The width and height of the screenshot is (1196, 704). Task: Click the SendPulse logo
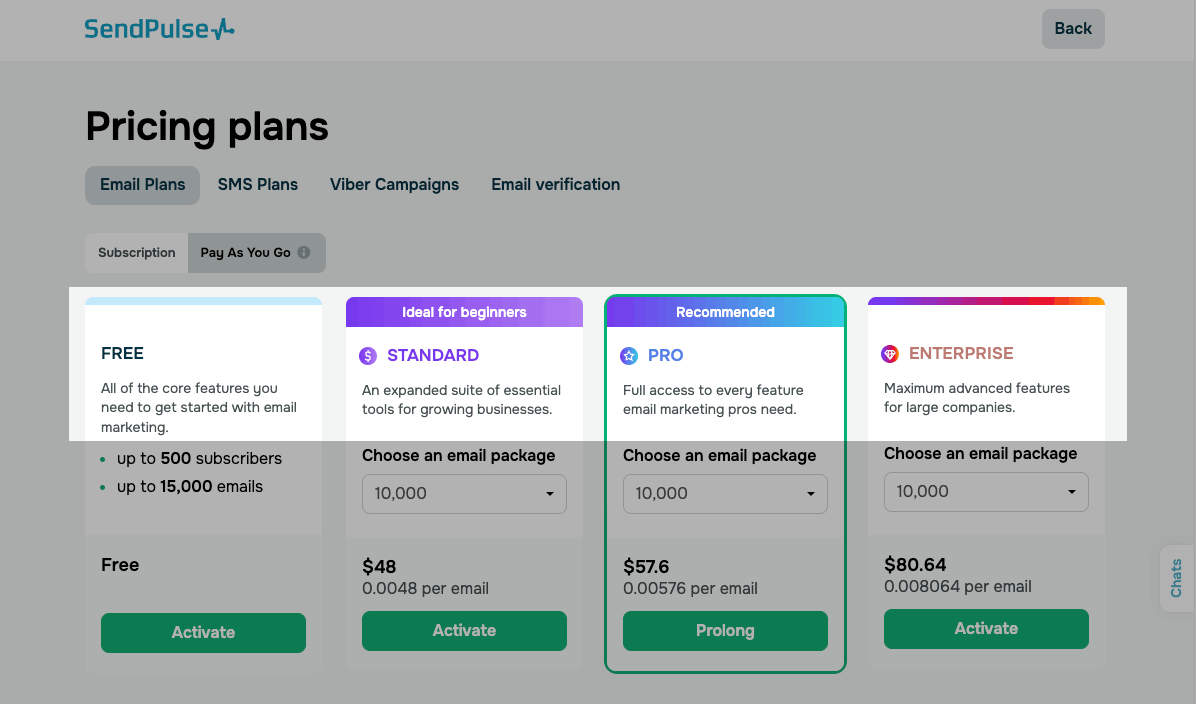tap(159, 29)
